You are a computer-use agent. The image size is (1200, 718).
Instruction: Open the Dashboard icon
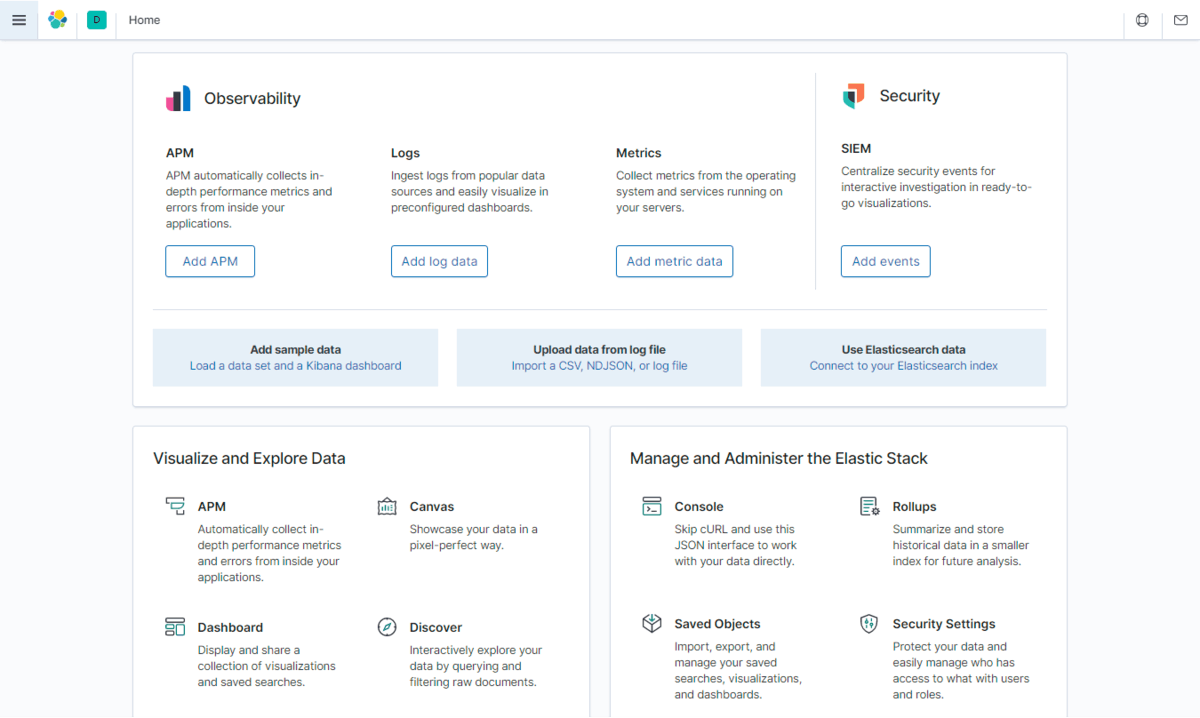(175, 627)
